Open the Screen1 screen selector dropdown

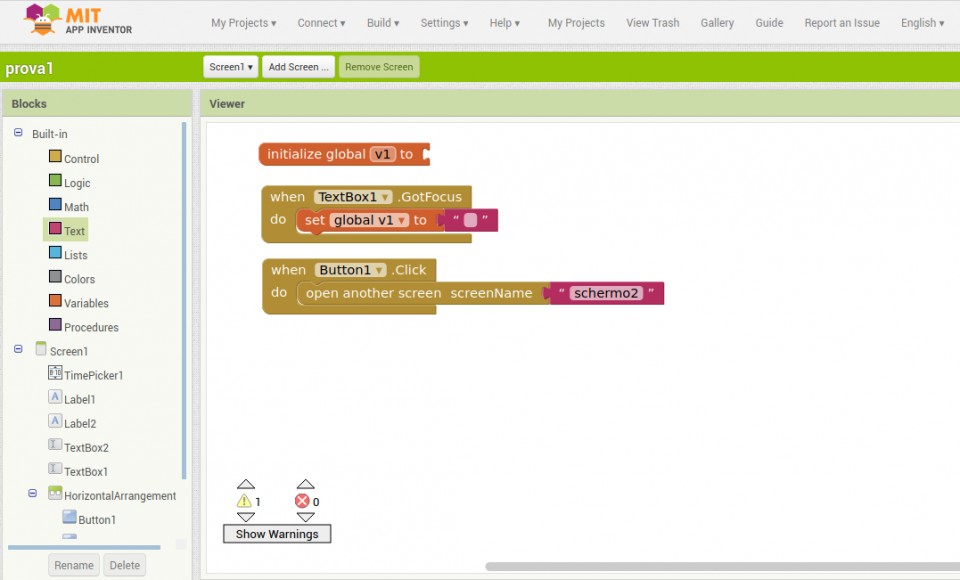tap(230, 68)
